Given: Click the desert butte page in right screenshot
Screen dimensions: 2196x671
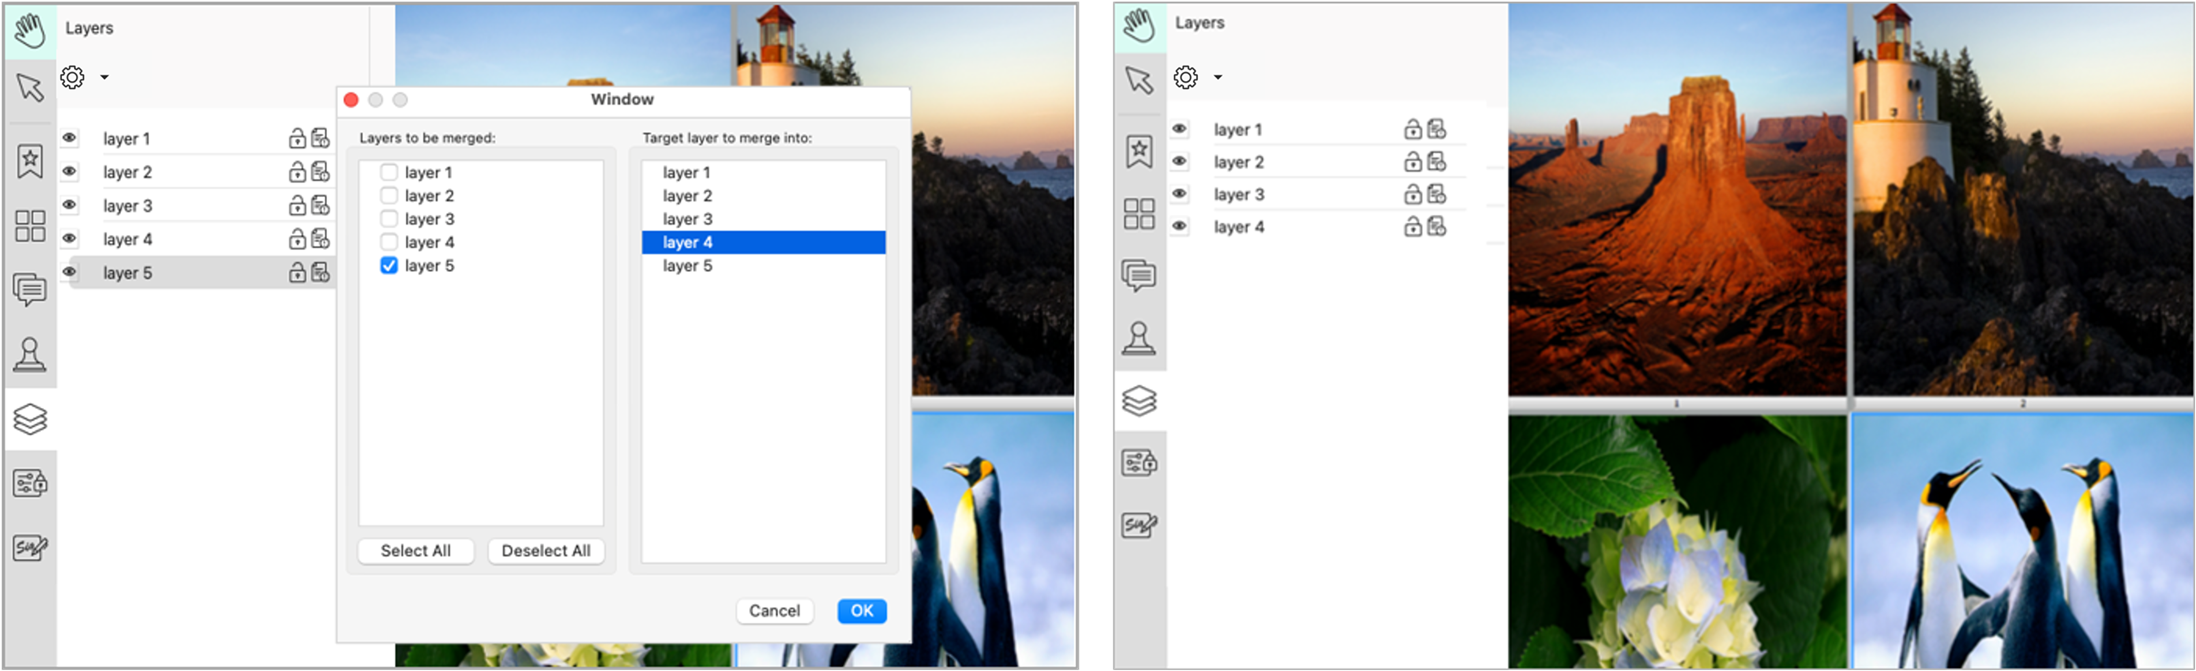Looking at the screenshot, I should (1677, 199).
